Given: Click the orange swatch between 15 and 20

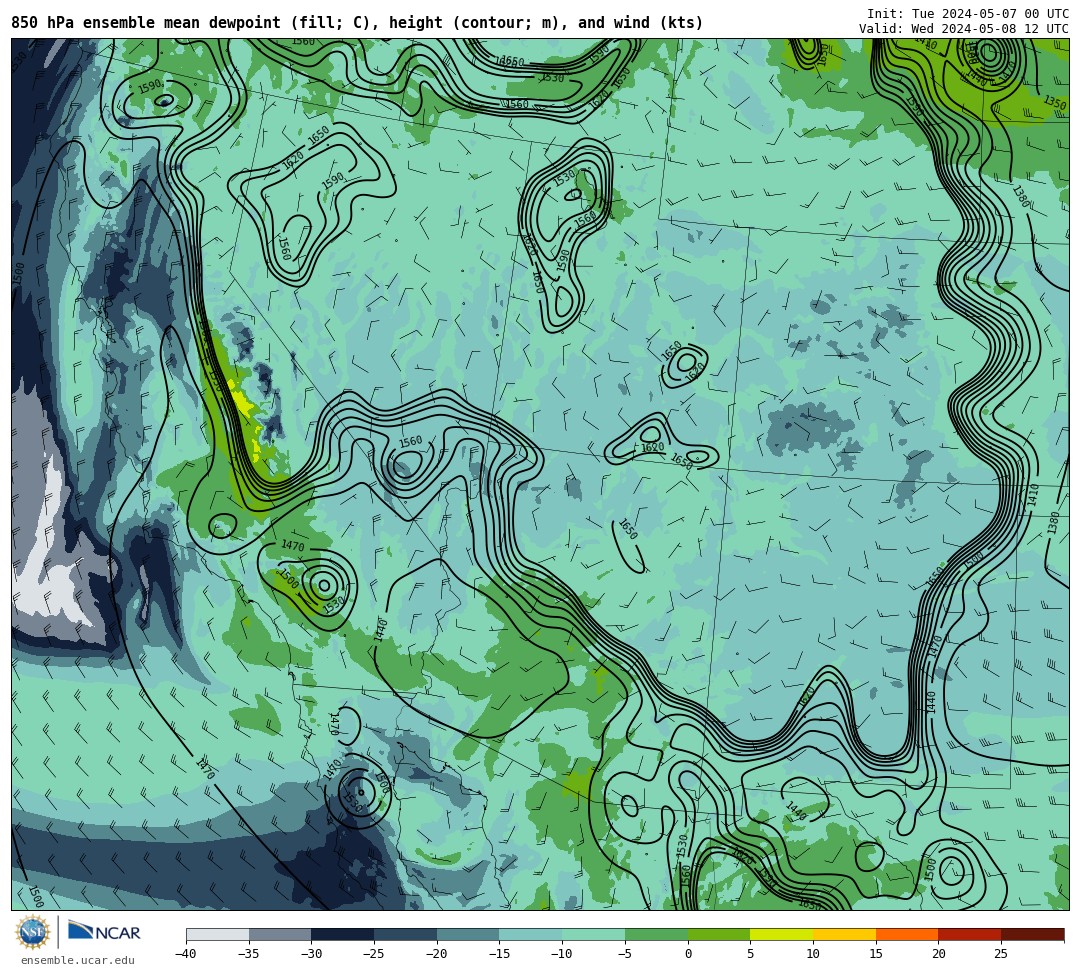Looking at the screenshot, I should point(907,934).
